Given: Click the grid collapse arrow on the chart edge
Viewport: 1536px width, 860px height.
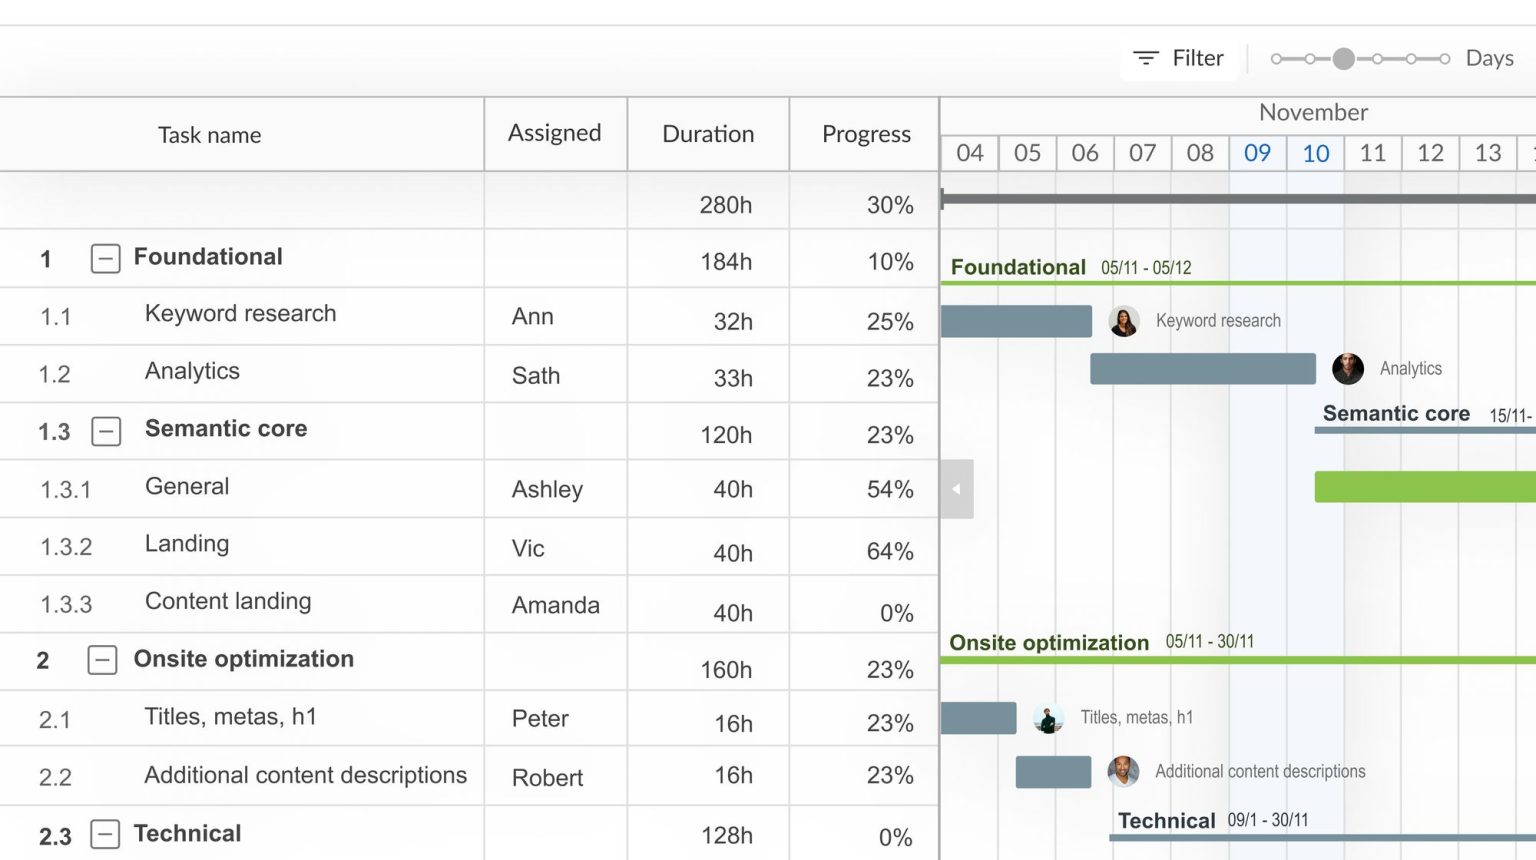Looking at the screenshot, I should (x=957, y=489).
